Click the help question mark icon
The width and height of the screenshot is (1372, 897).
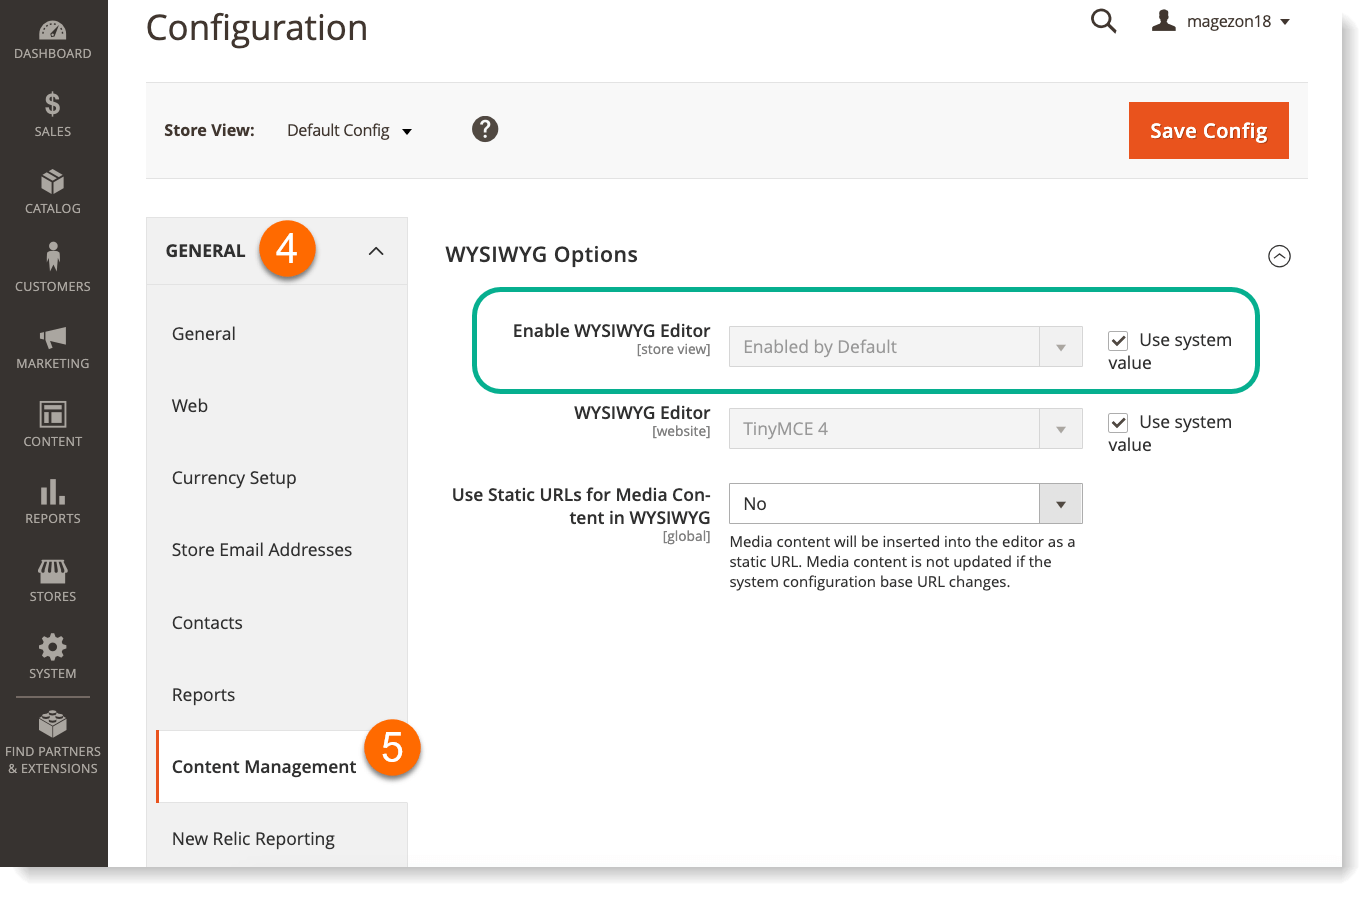485,129
